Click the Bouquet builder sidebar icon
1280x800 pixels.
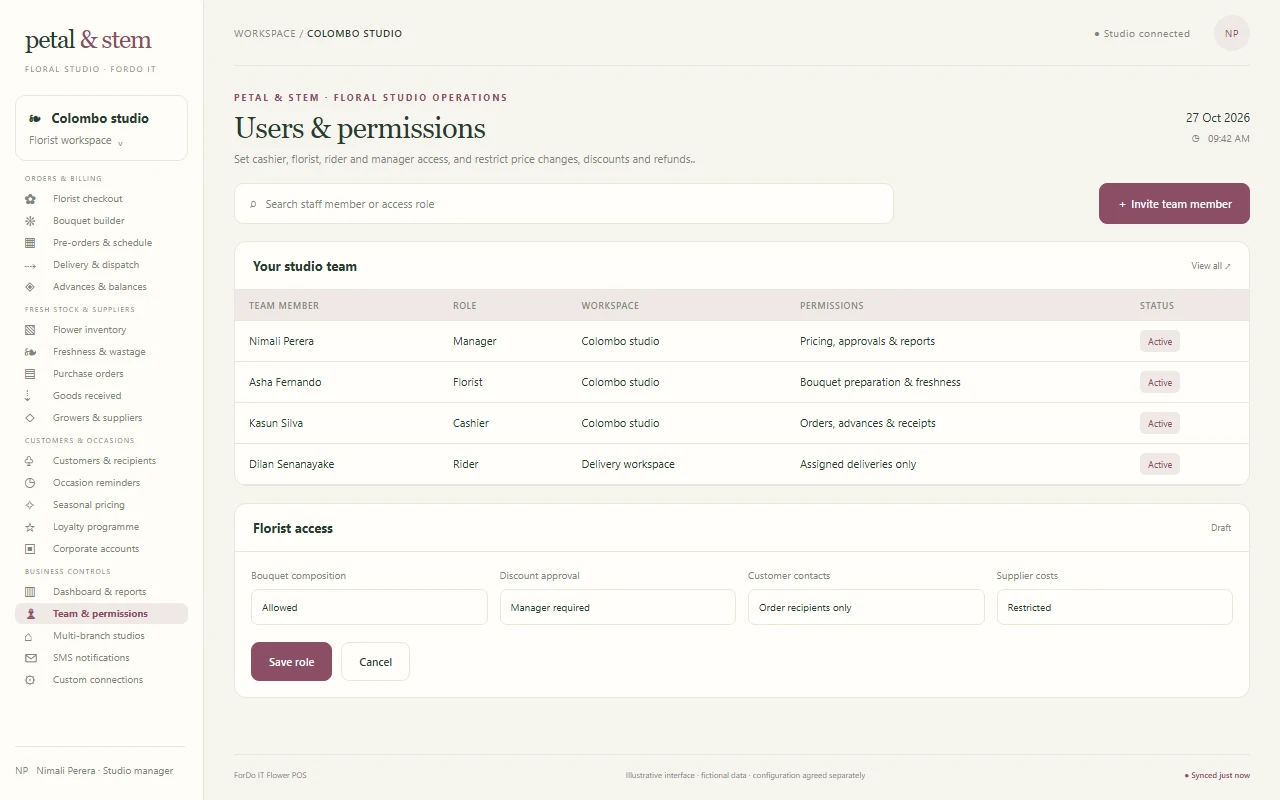click(30, 221)
